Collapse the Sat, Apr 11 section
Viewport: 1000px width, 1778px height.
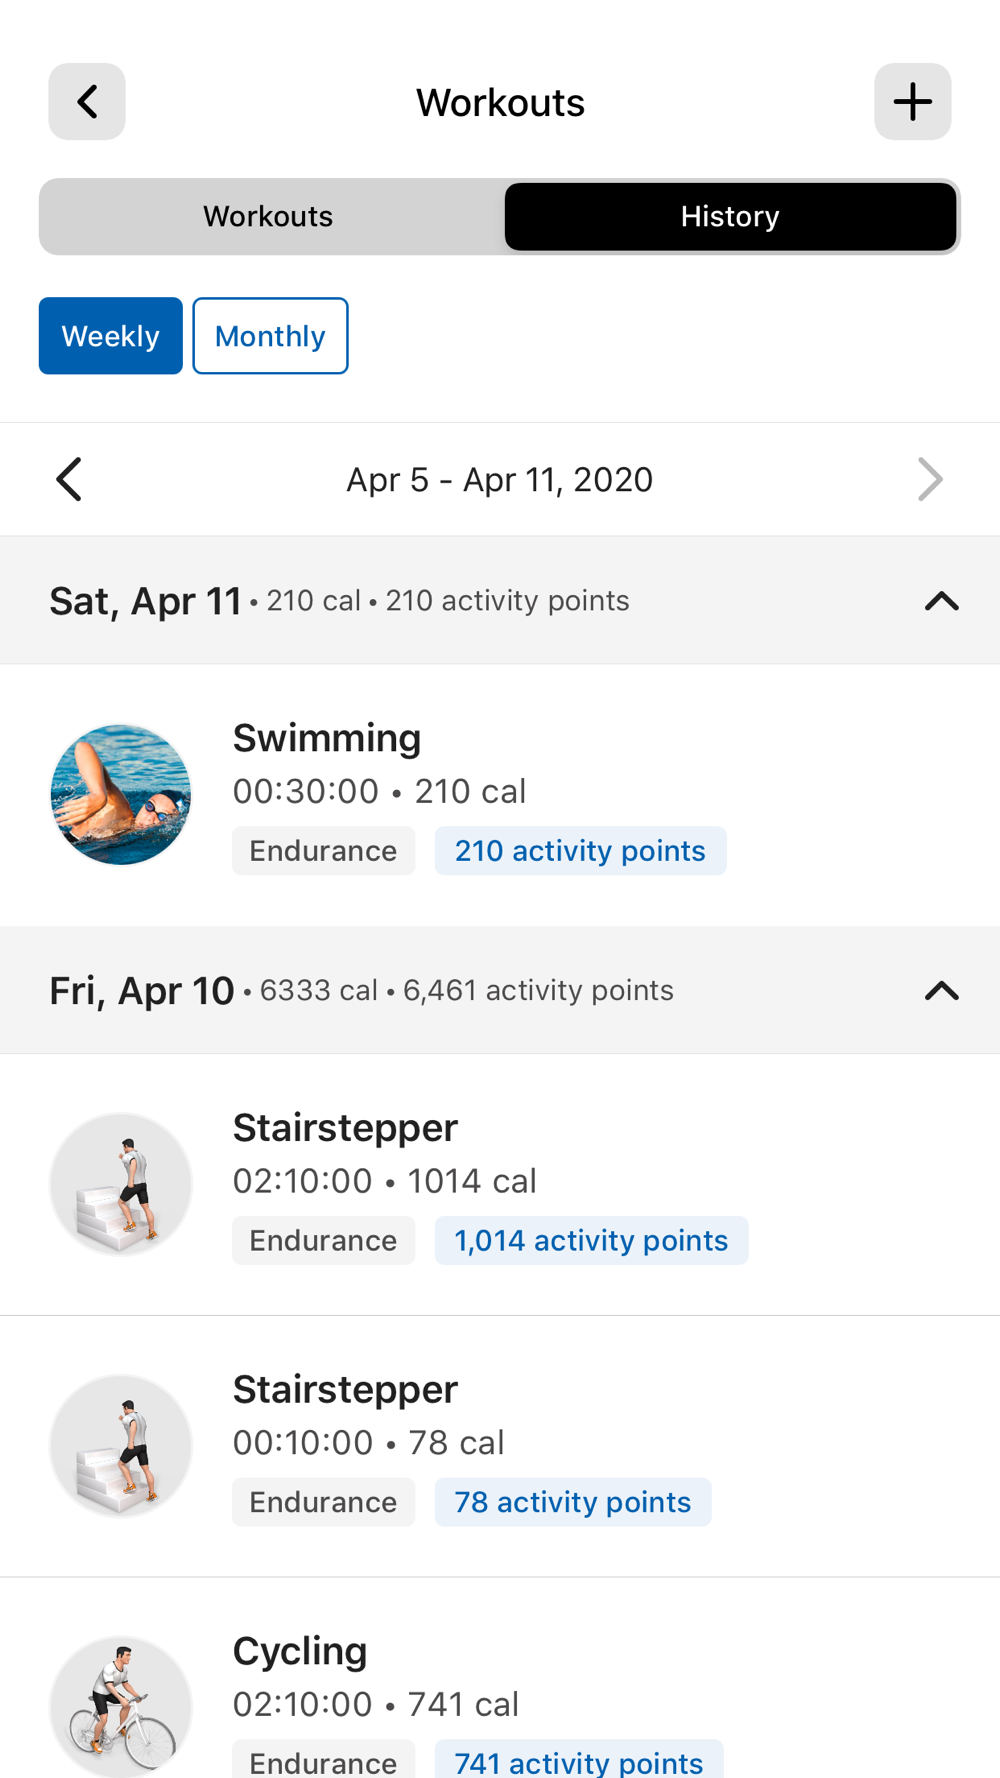point(941,601)
